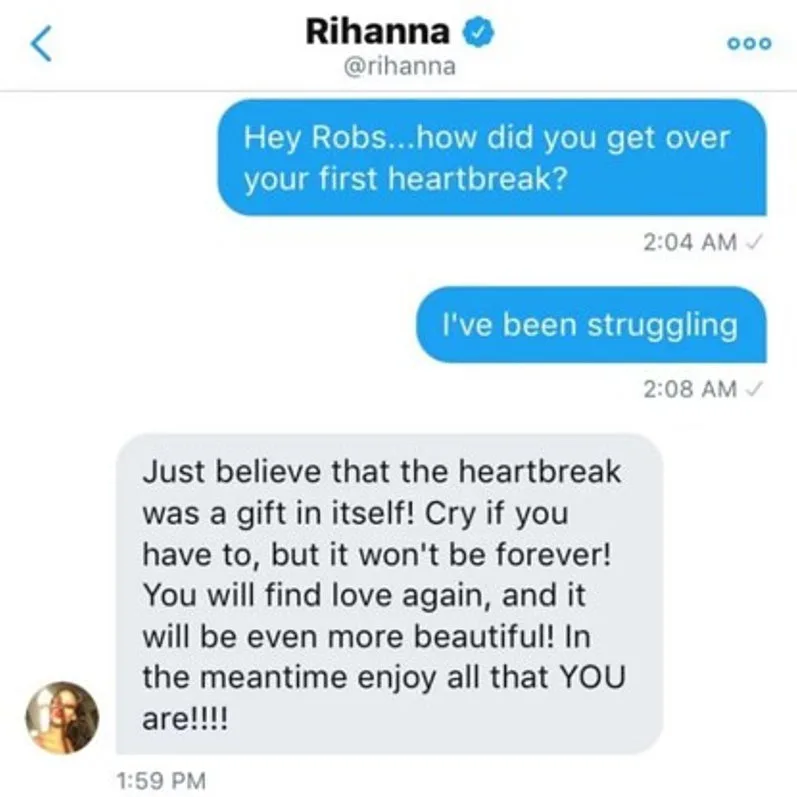Viewport: 797px width, 797px height.
Task: Select the gray 'Just believe' reply bubble
Action: click(389, 594)
